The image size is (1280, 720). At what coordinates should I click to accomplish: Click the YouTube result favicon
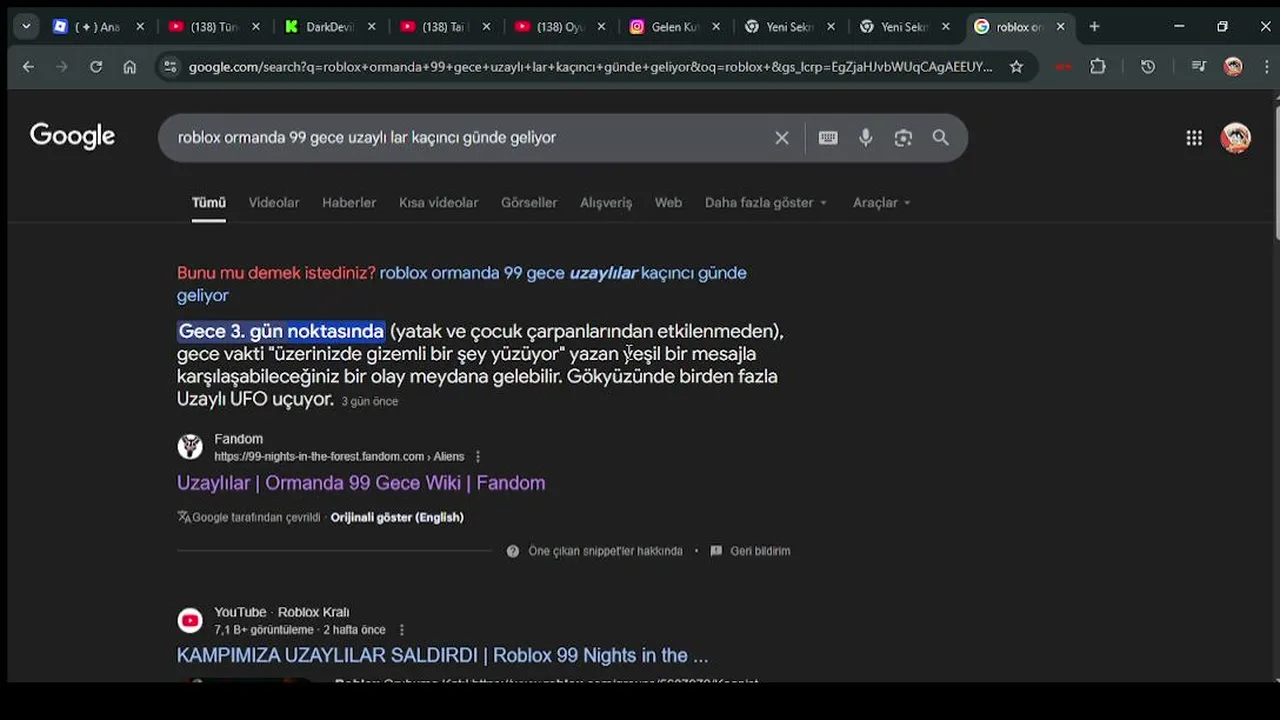tap(190, 621)
